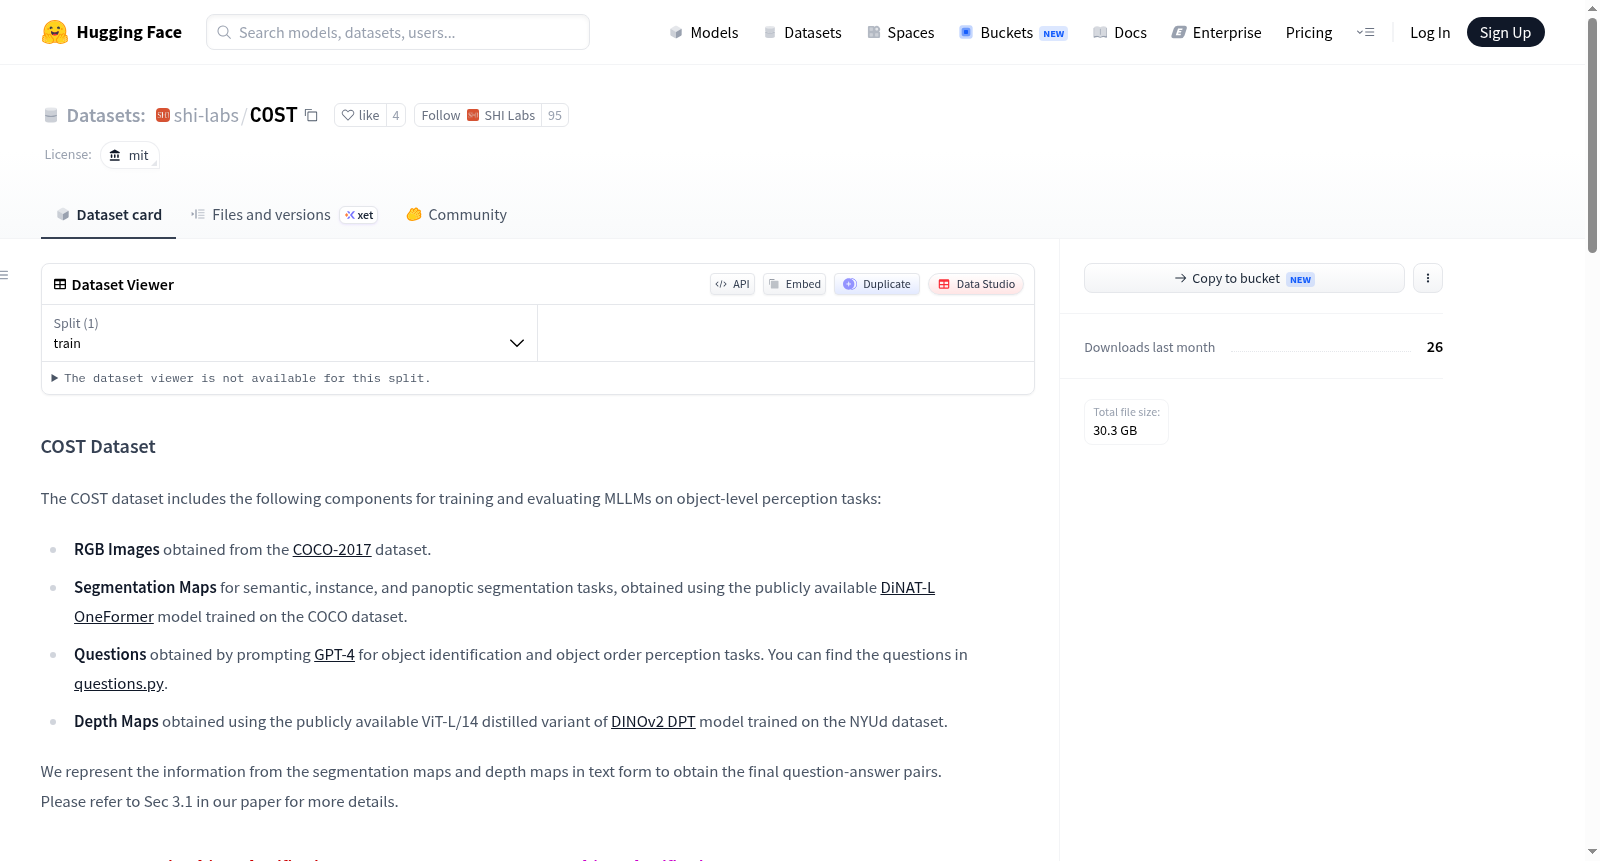Open the Spaces navigation item
The height and width of the screenshot is (861, 1600).
(x=900, y=32)
